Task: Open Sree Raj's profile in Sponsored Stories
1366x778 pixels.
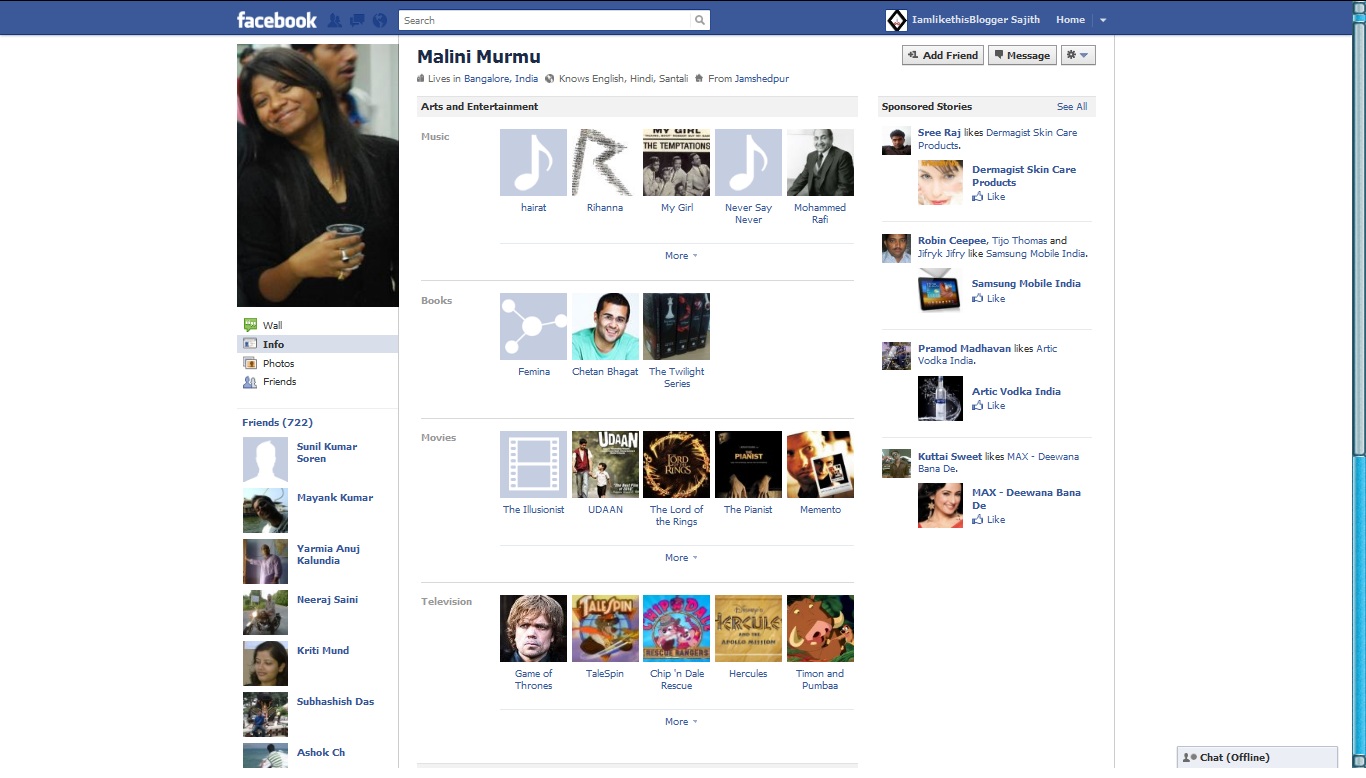Action: point(939,133)
